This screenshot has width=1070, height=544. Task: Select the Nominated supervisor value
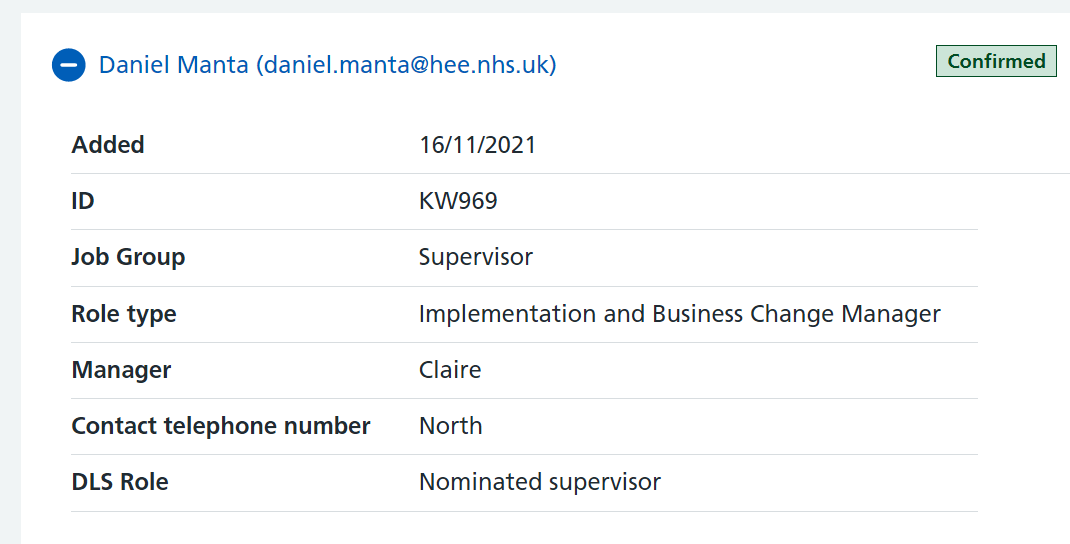coord(540,482)
